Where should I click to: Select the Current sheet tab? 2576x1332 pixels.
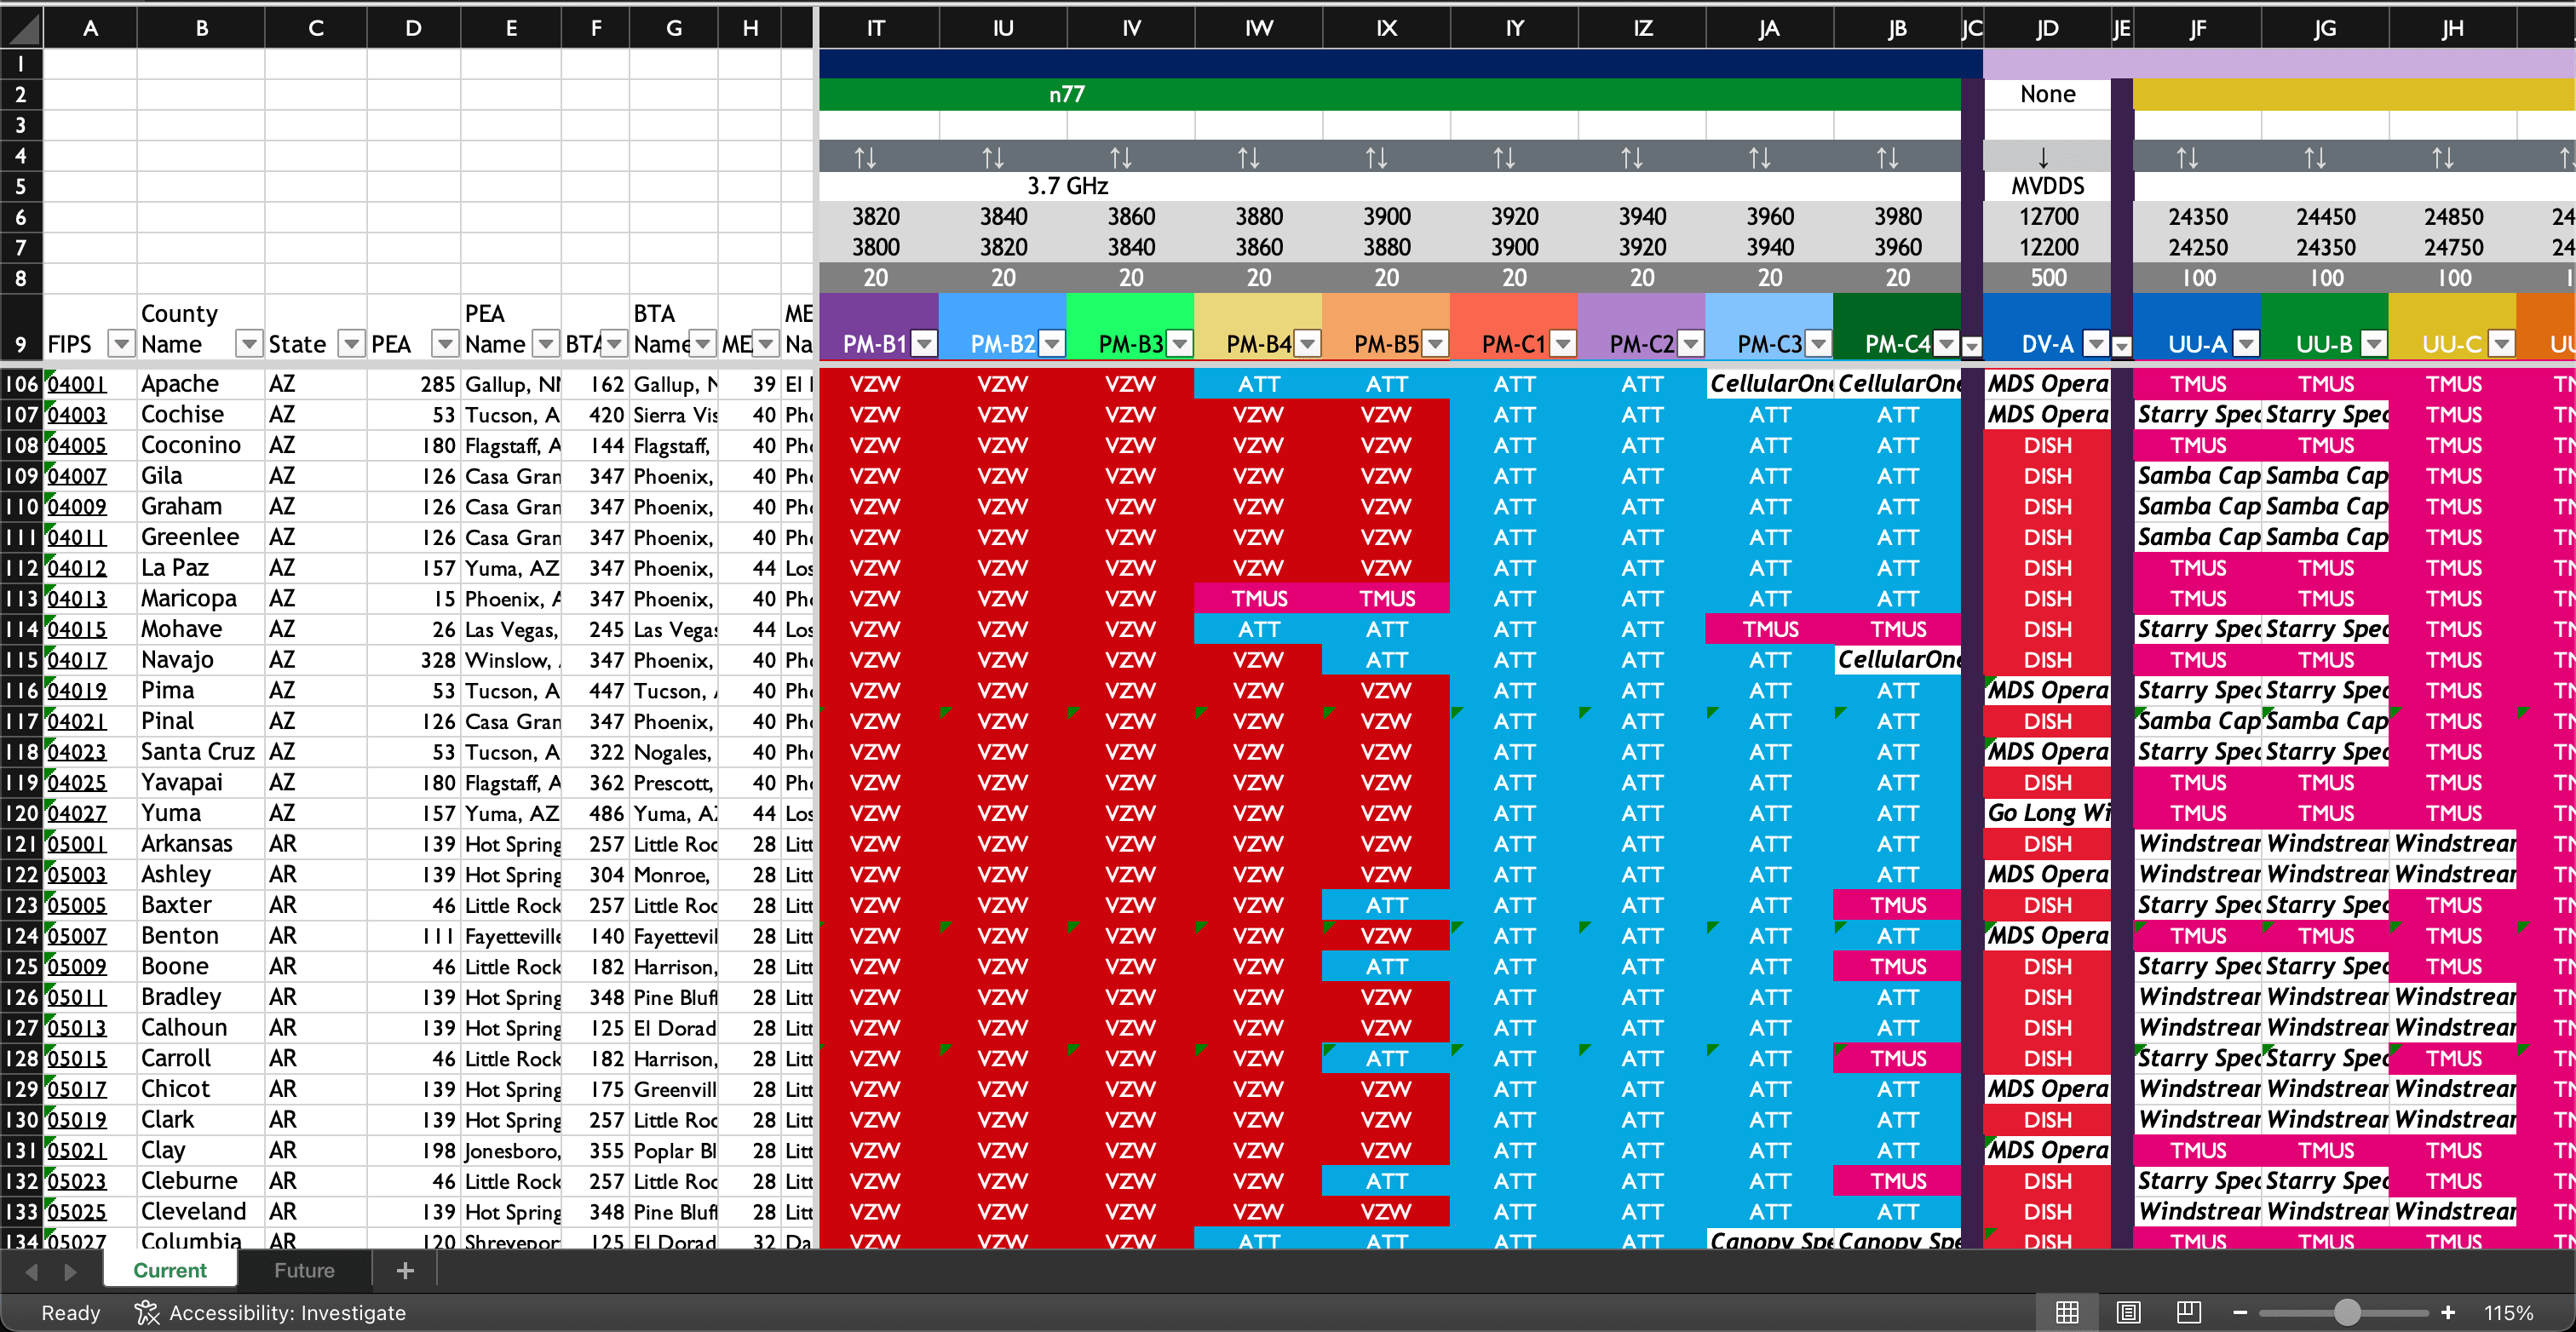(x=170, y=1270)
